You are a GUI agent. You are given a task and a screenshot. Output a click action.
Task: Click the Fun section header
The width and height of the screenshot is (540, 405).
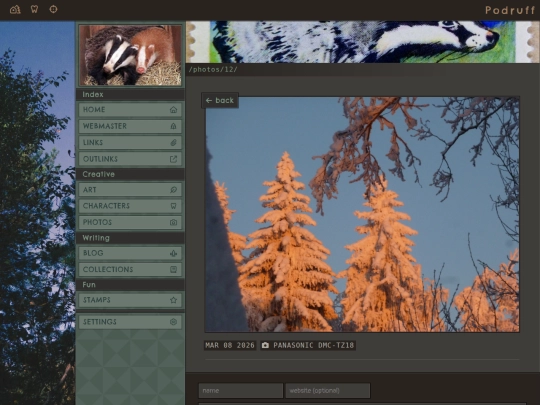(130, 285)
